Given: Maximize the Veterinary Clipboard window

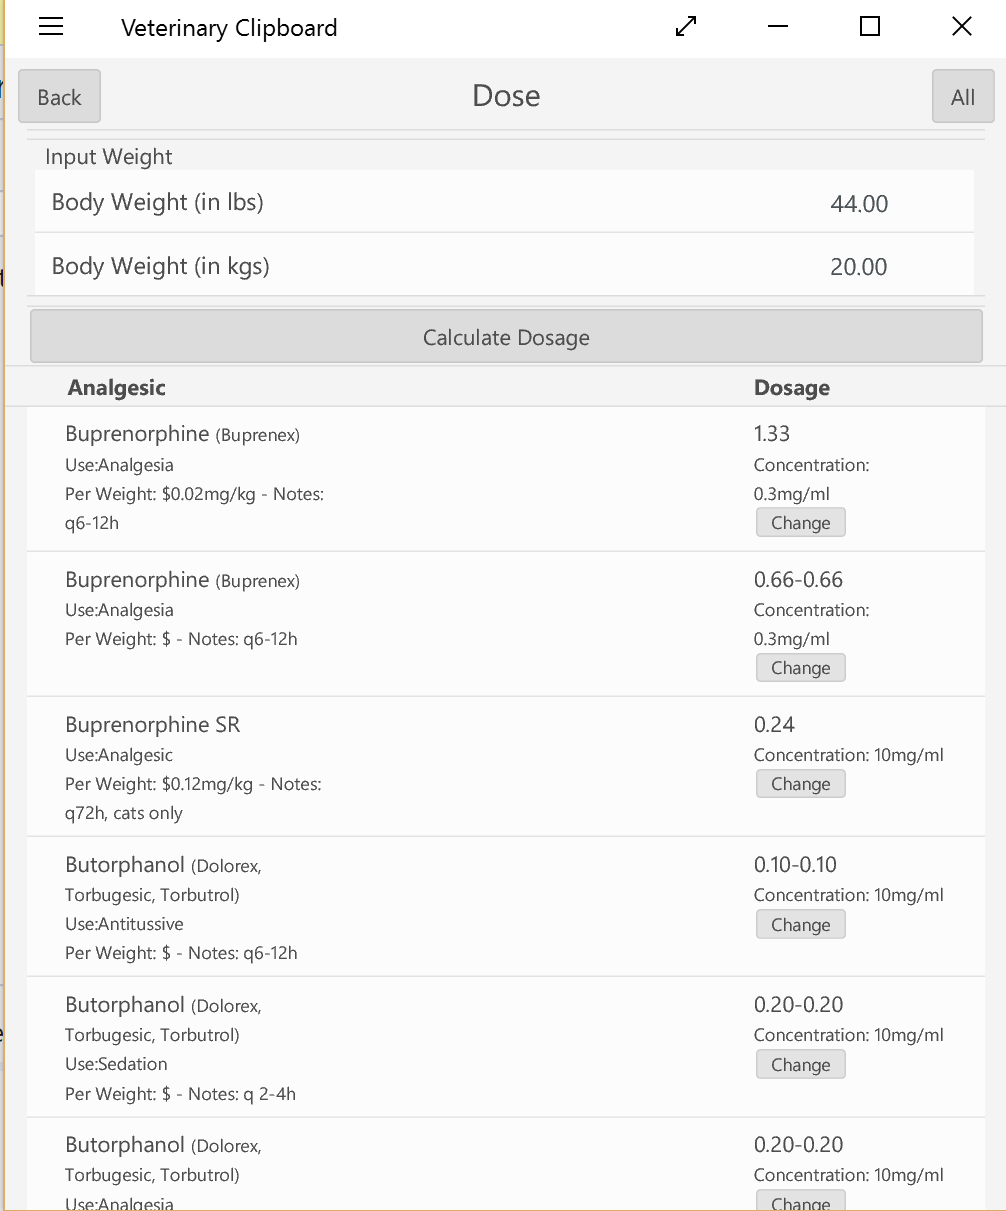Looking at the screenshot, I should pyautogui.click(x=870, y=27).
